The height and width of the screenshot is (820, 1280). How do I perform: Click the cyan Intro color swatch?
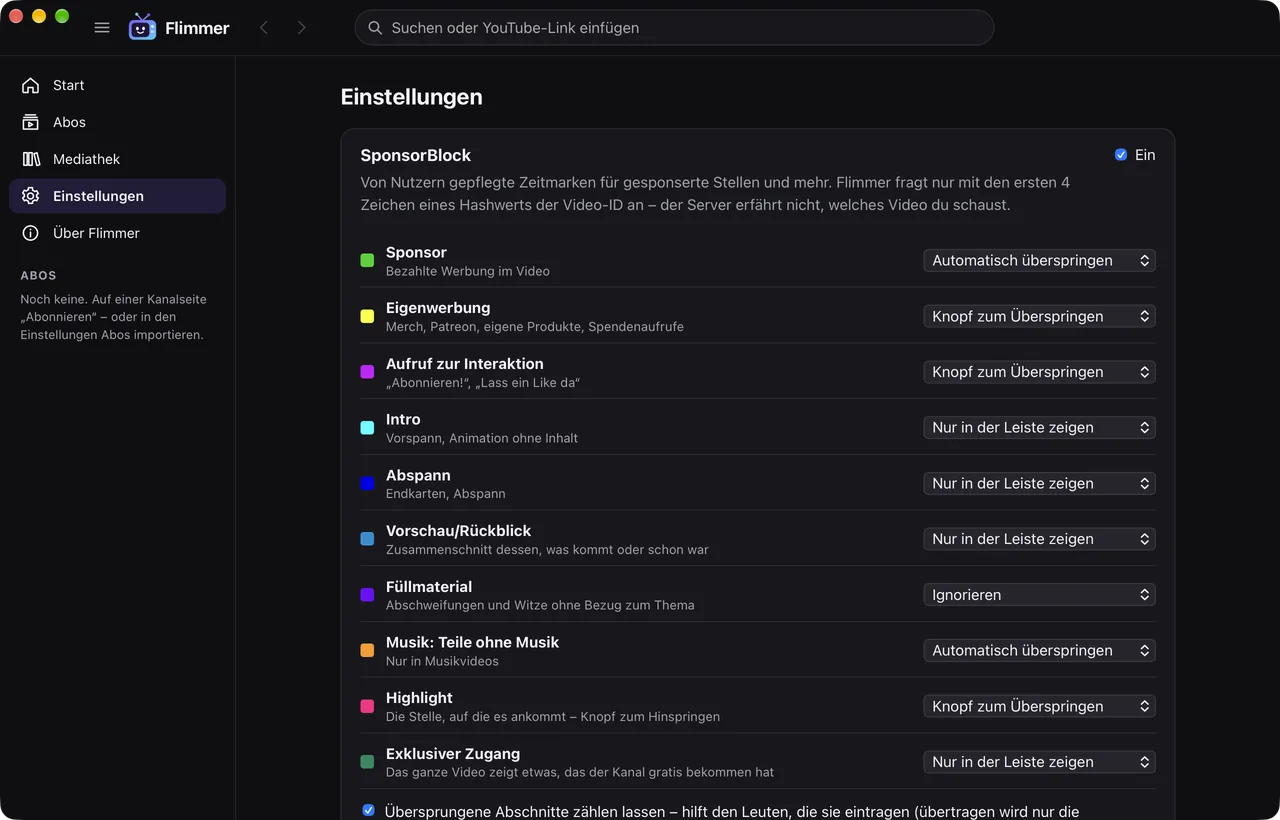point(367,427)
